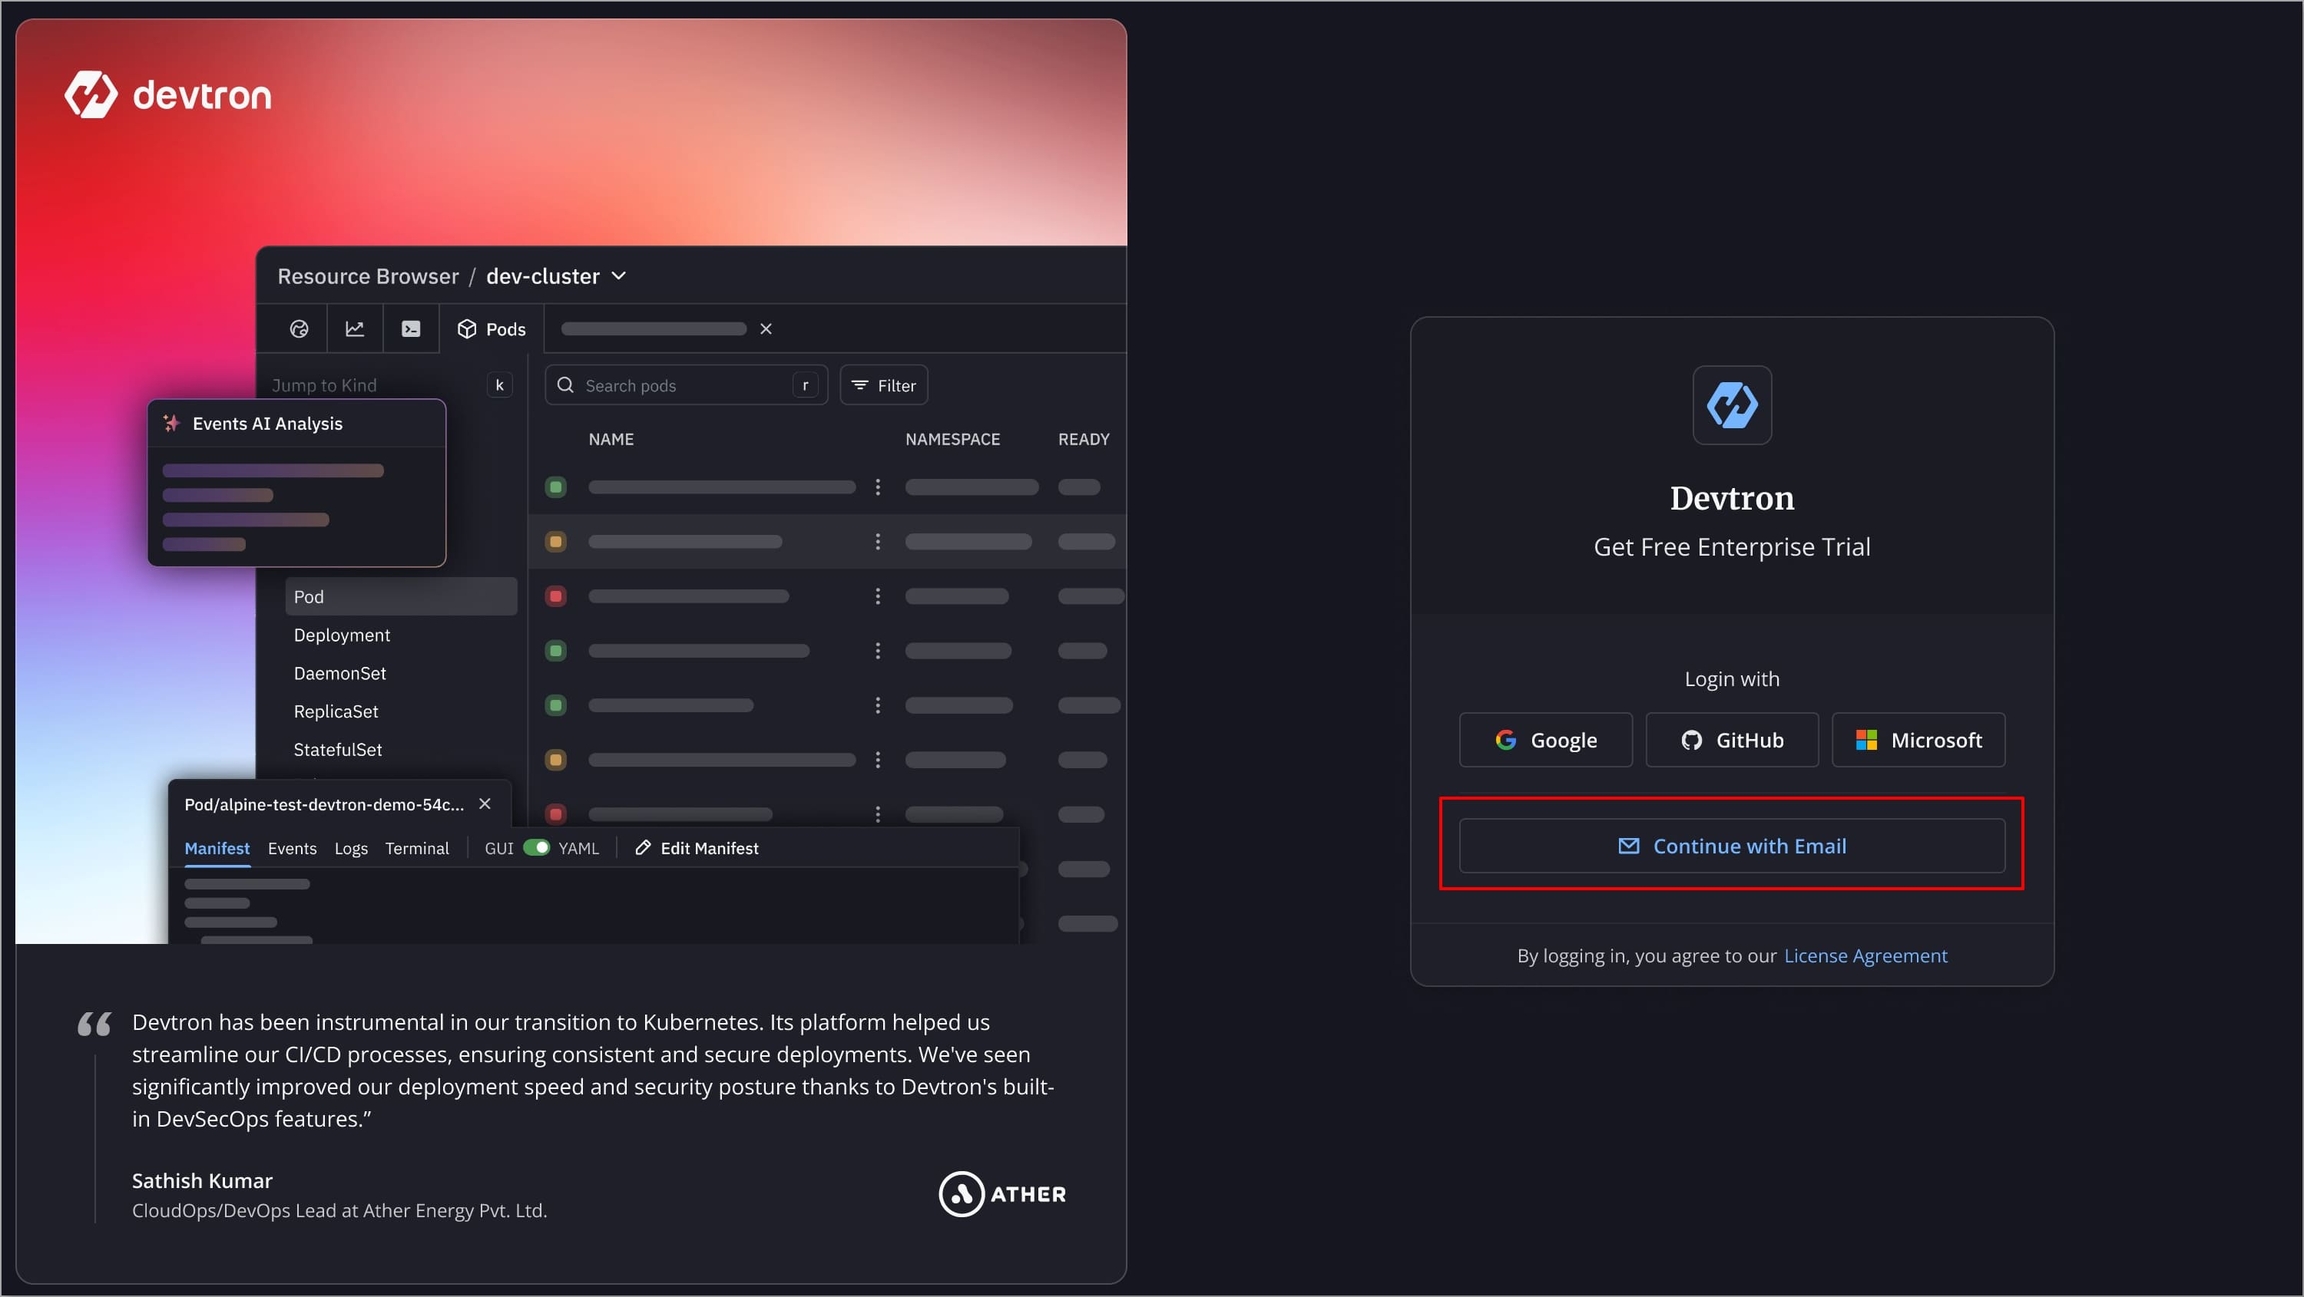This screenshot has width=2304, height=1297.
Task: Click the r shortcut badge in search
Action: [805, 385]
